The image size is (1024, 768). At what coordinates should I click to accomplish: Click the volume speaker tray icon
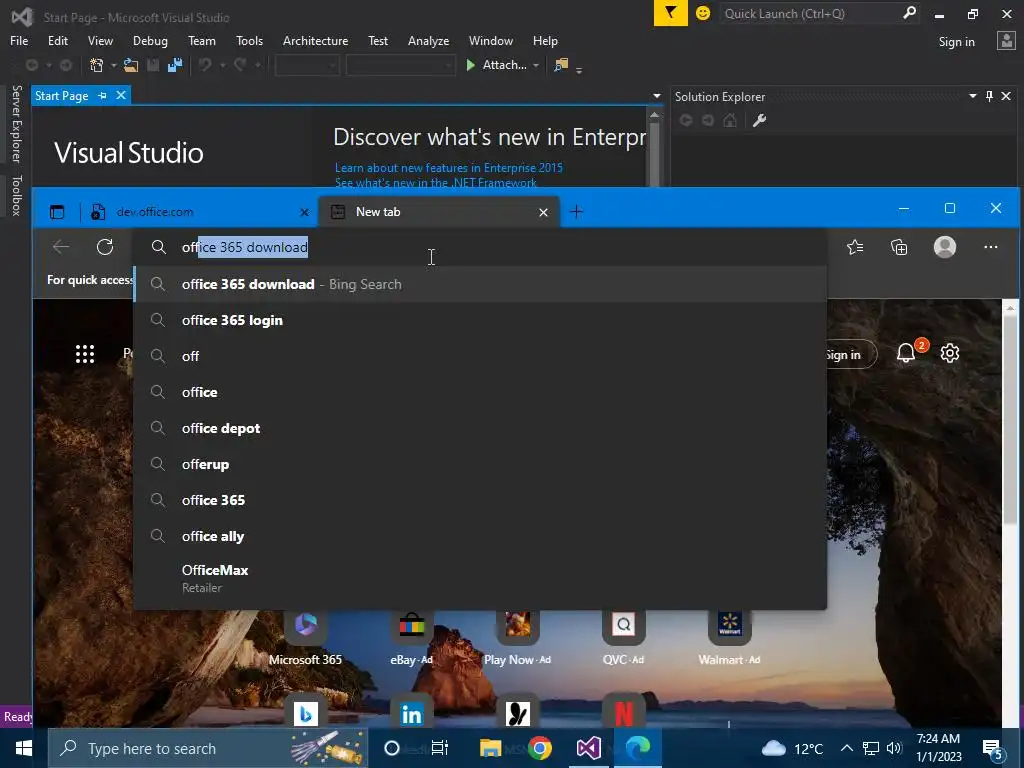894,748
